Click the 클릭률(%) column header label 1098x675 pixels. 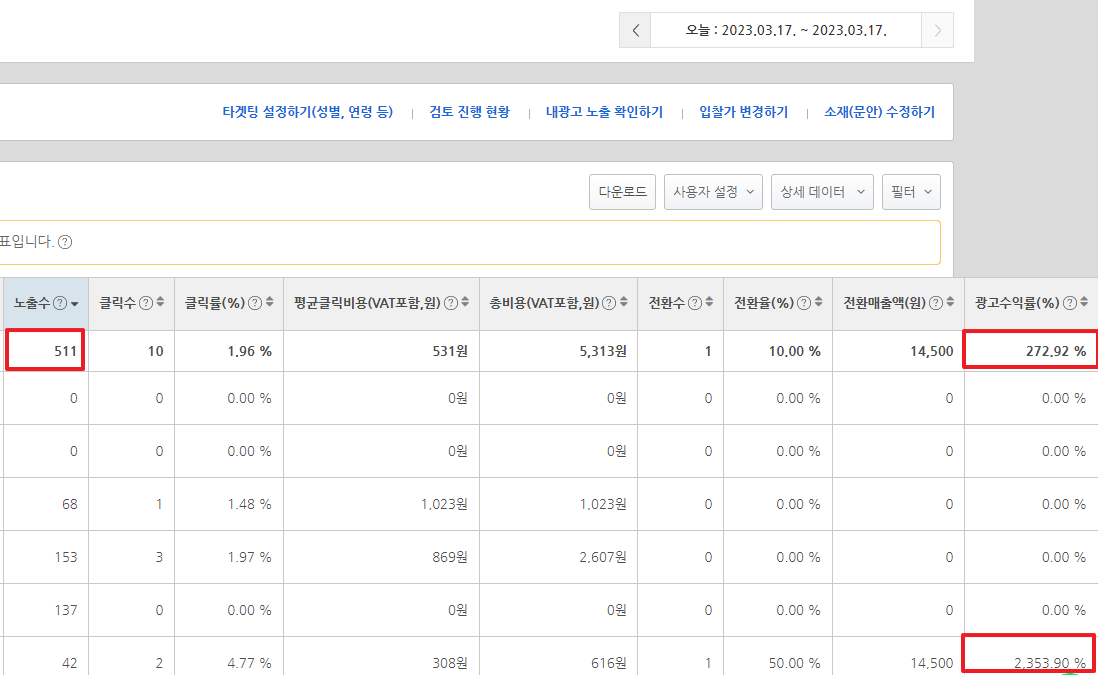pyautogui.click(x=215, y=303)
